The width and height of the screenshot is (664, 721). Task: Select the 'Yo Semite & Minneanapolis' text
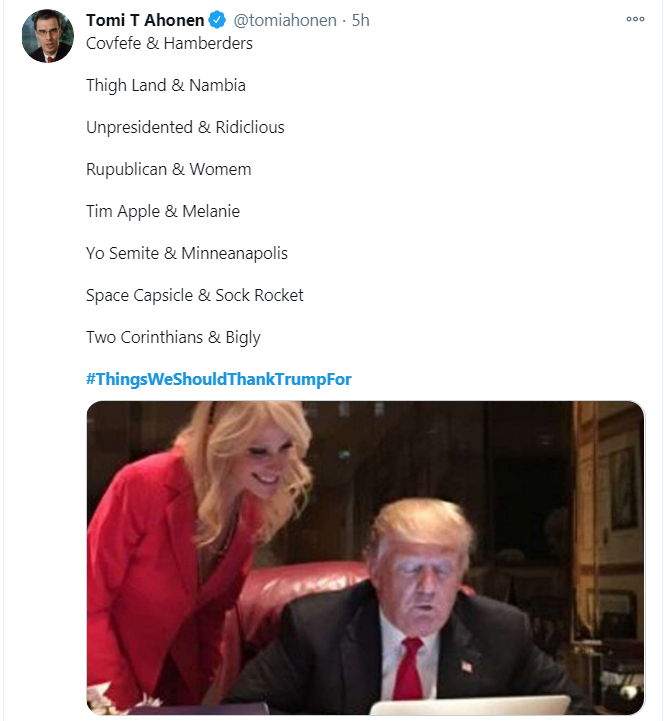[186, 253]
